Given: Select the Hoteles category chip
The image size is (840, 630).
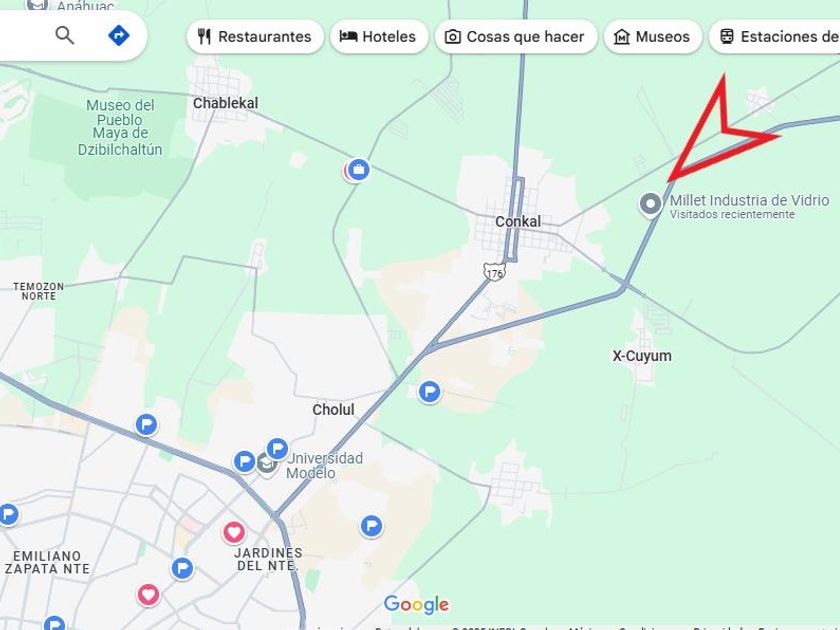Looking at the screenshot, I should coord(379,36).
